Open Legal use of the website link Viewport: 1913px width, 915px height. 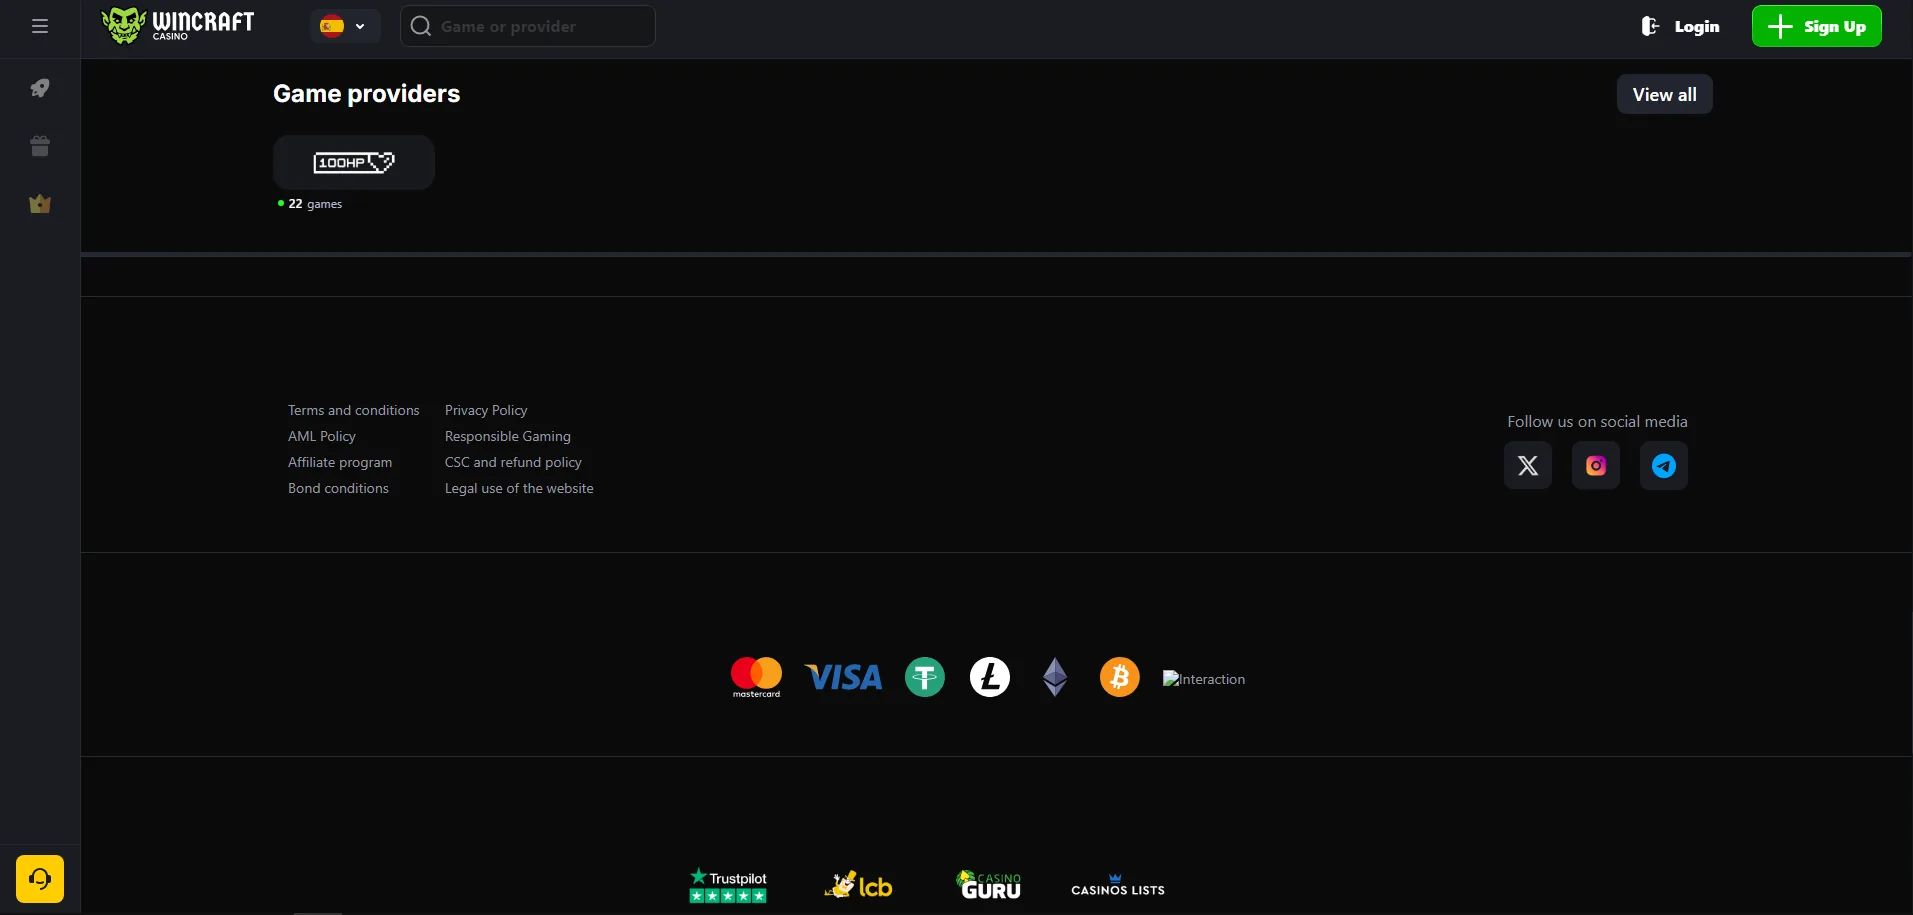tap(519, 488)
